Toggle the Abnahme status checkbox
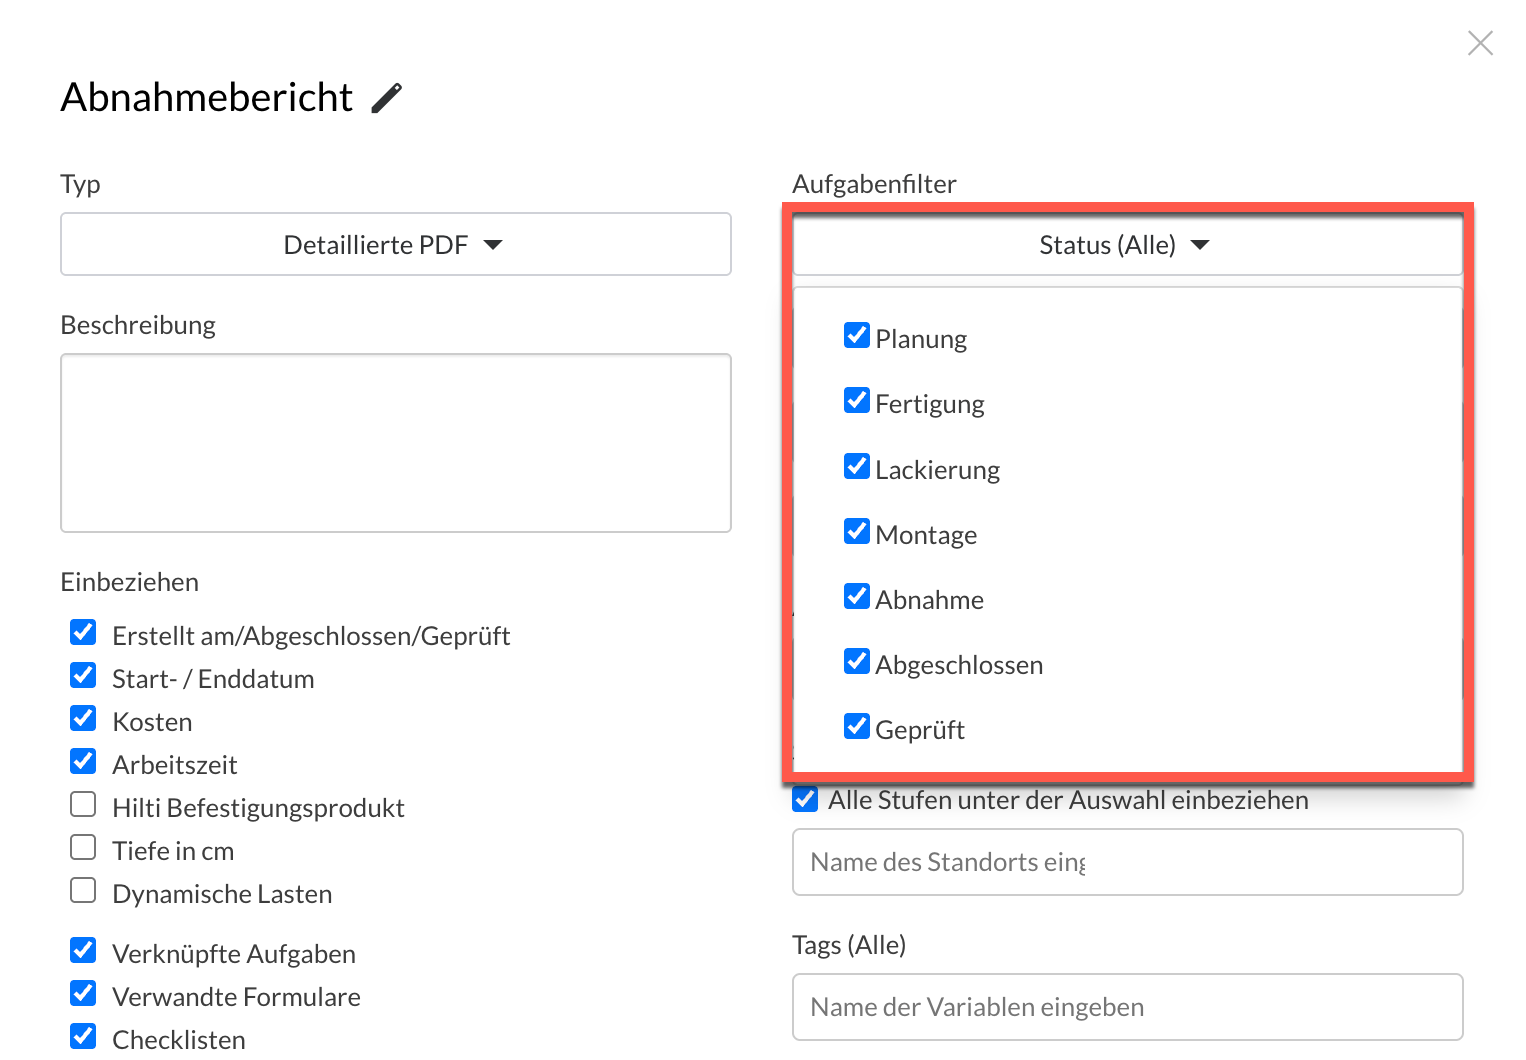This screenshot has height=1060, width=1526. click(x=857, y=597)
